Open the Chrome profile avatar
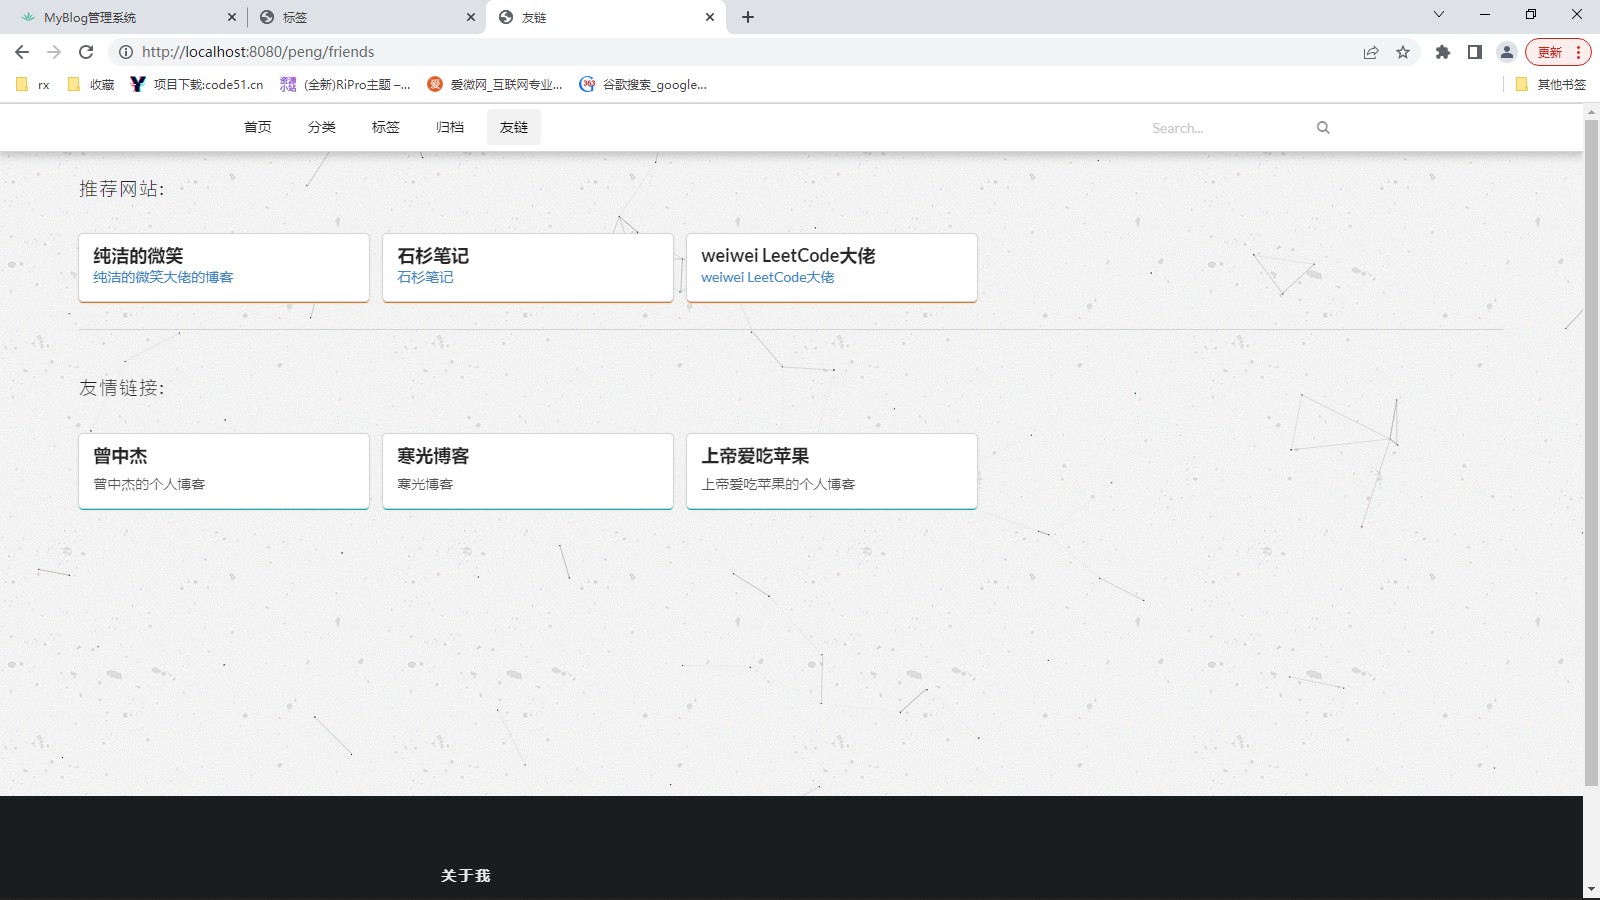This screenshot has height=900, width=1600. click(1506, 52)
